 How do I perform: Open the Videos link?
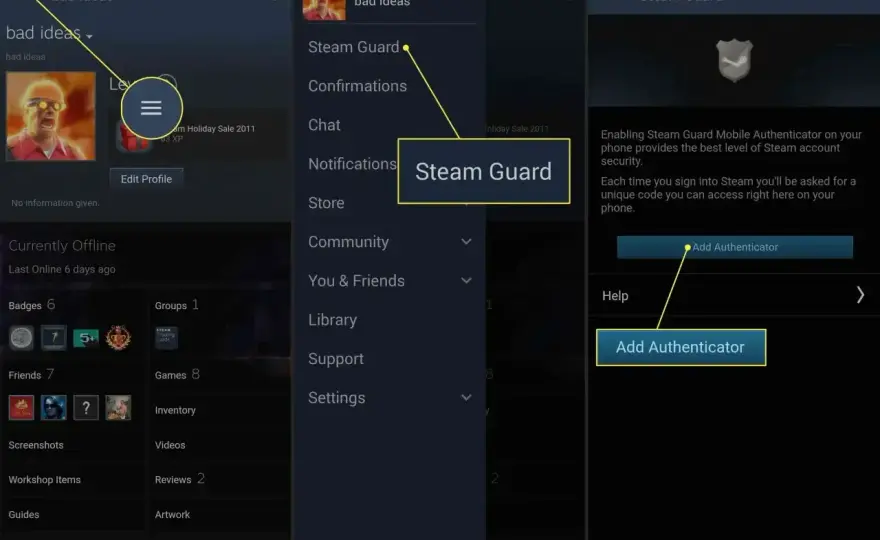pyautogui.click(x=170, y=445)
